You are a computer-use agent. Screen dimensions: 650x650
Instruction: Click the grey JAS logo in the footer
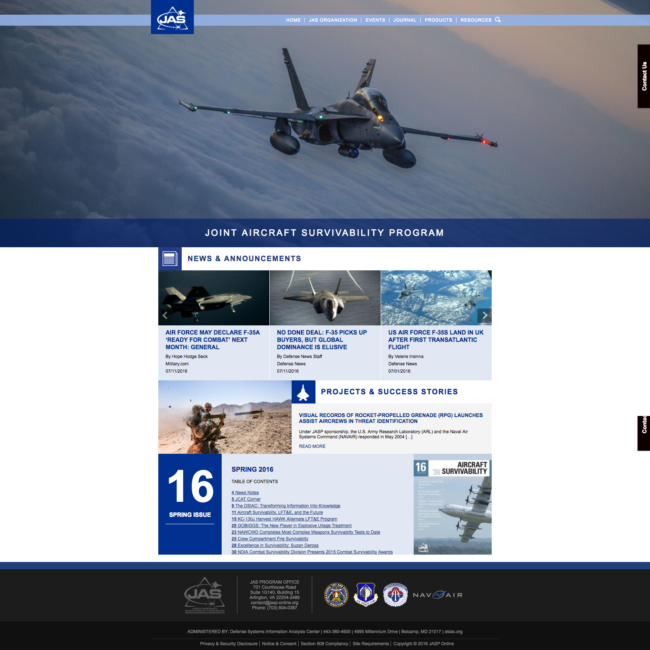click(204, 595)
